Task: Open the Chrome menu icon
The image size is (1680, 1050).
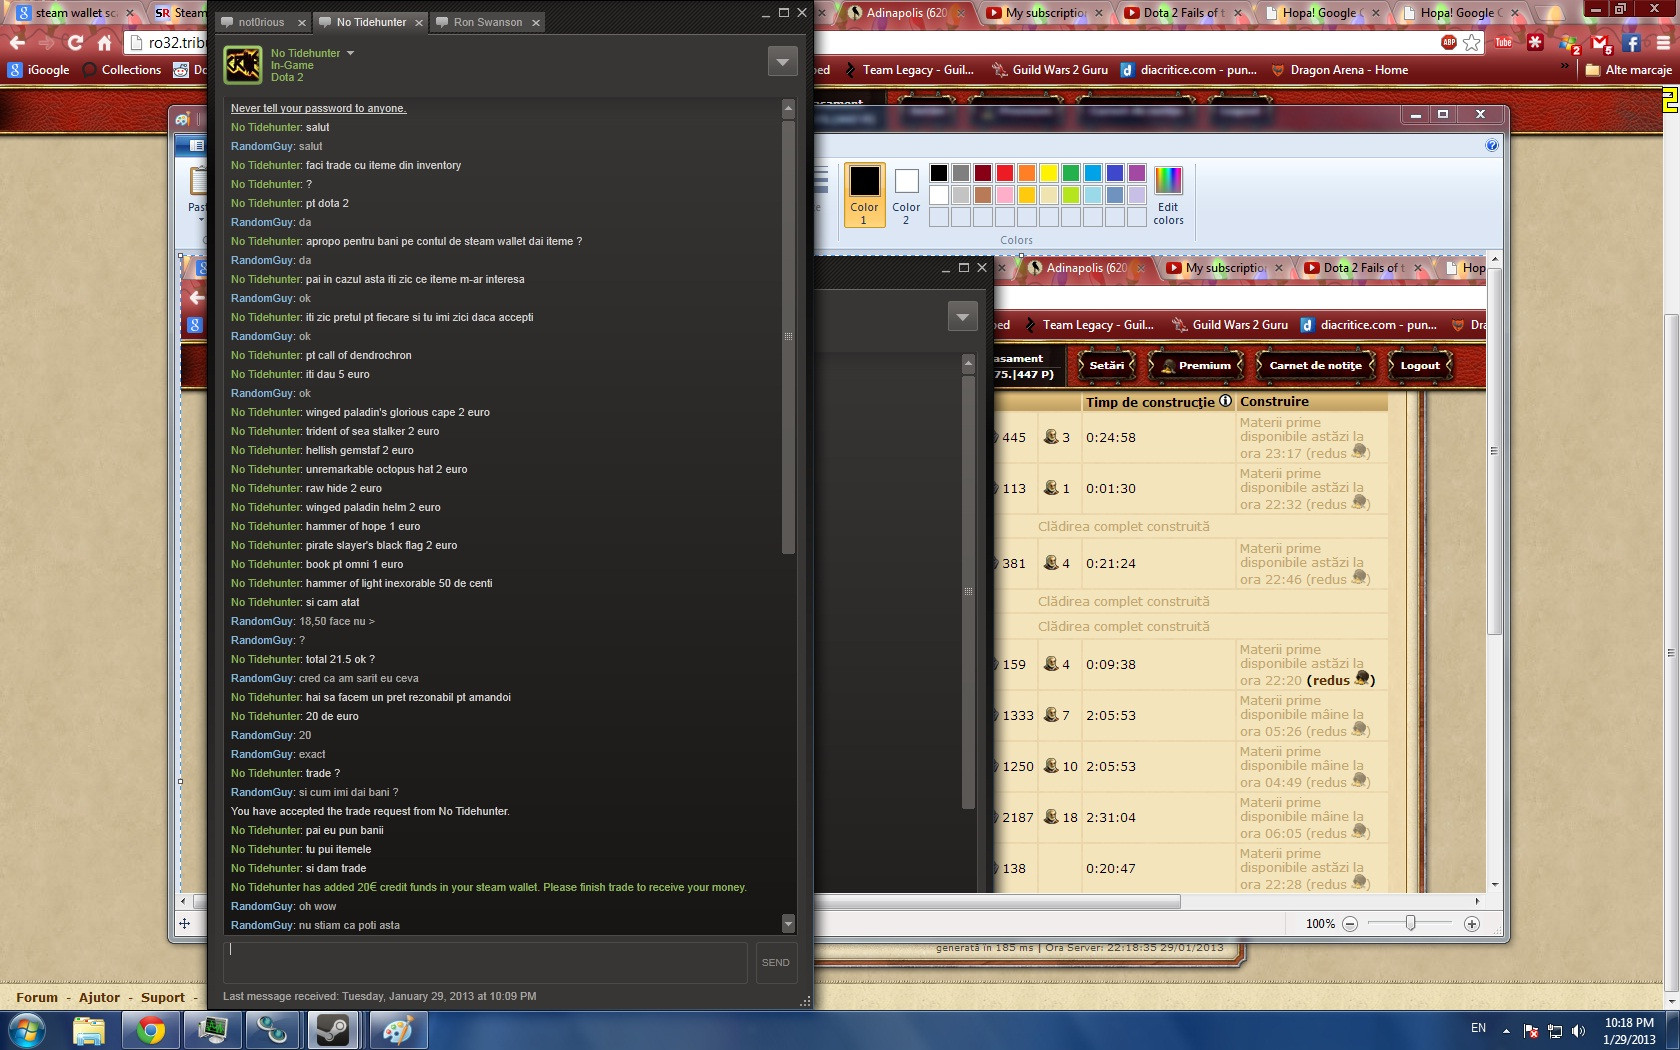Action: click(1662, 42)
